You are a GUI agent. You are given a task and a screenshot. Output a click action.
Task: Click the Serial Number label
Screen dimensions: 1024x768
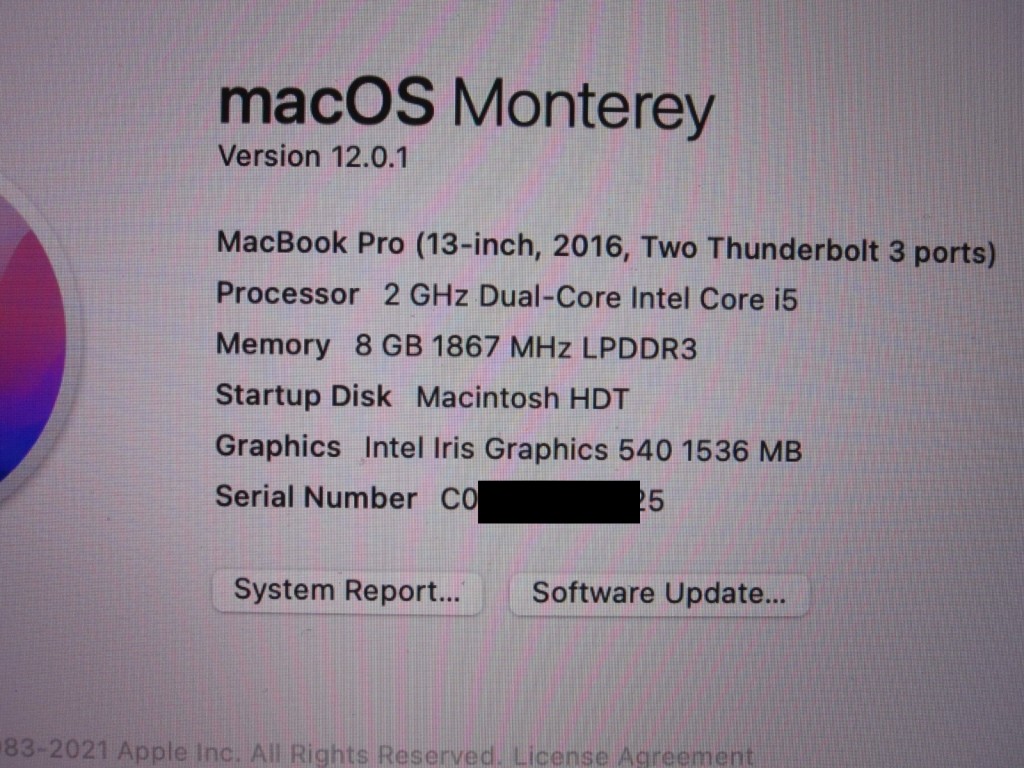[316, 498]
